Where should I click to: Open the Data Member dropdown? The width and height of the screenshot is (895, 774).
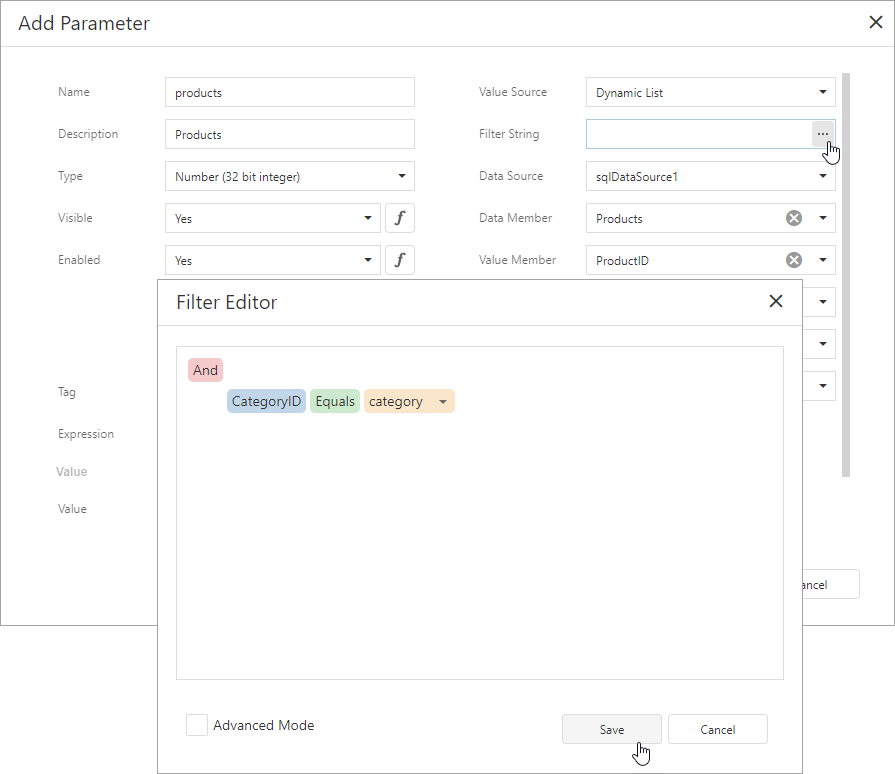click(x=822, y=218)
